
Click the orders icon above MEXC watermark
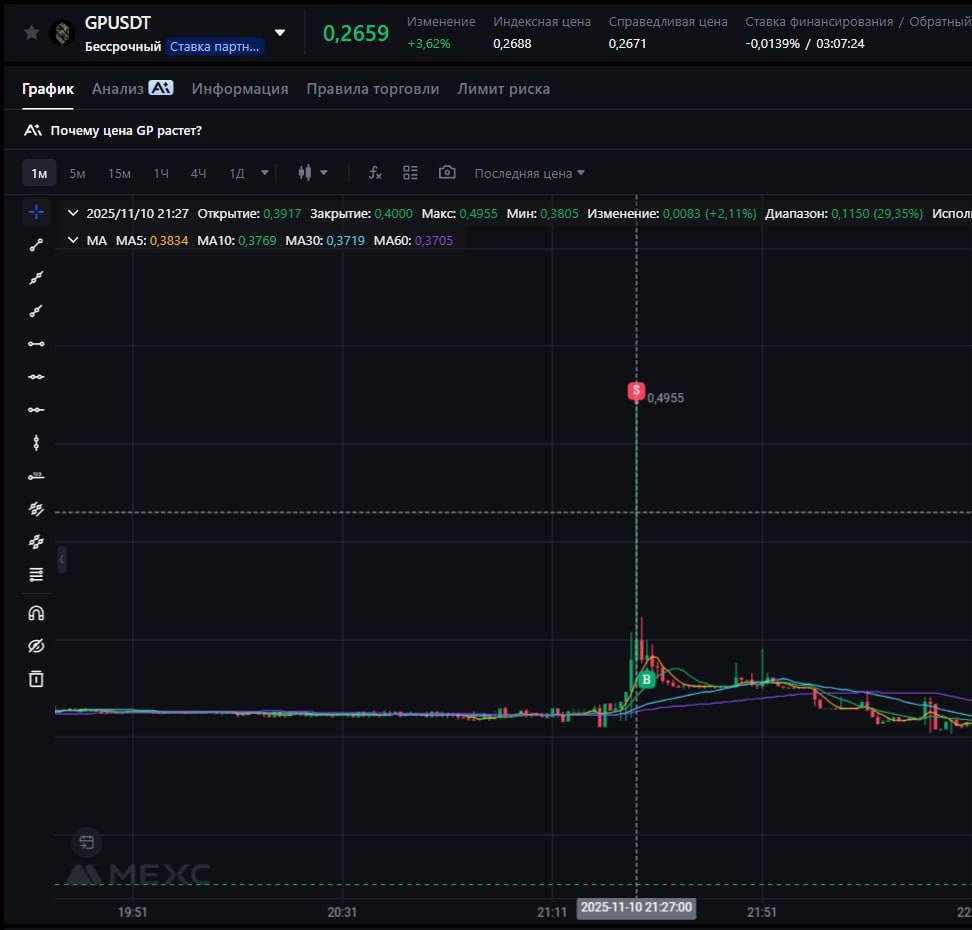pos(87,842)
